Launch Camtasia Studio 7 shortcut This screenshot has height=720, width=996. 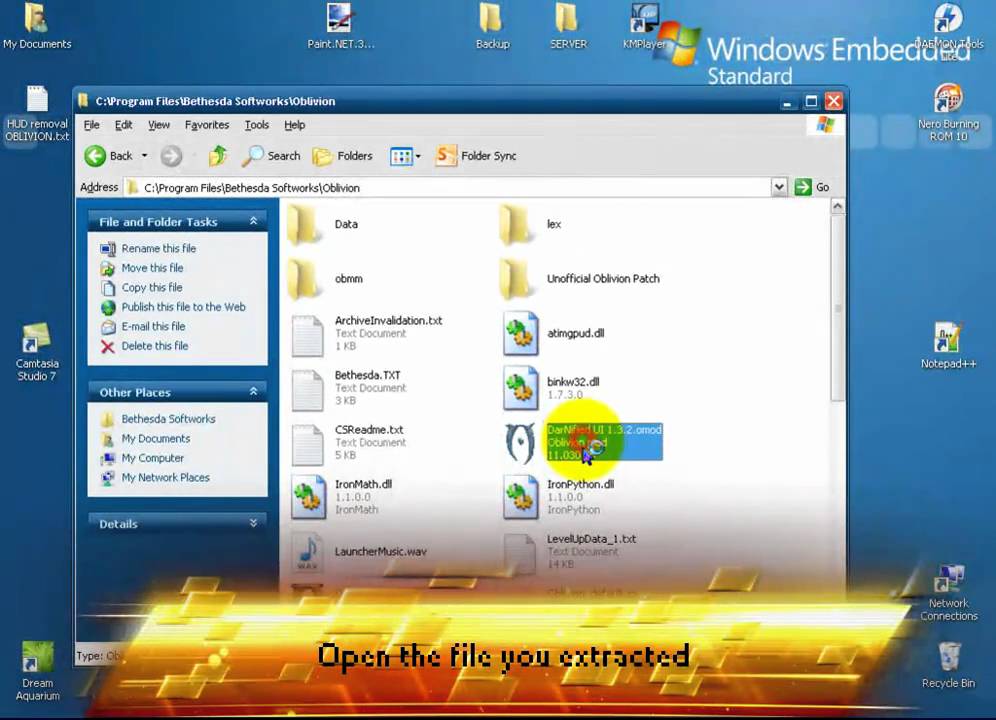(37, 352)
